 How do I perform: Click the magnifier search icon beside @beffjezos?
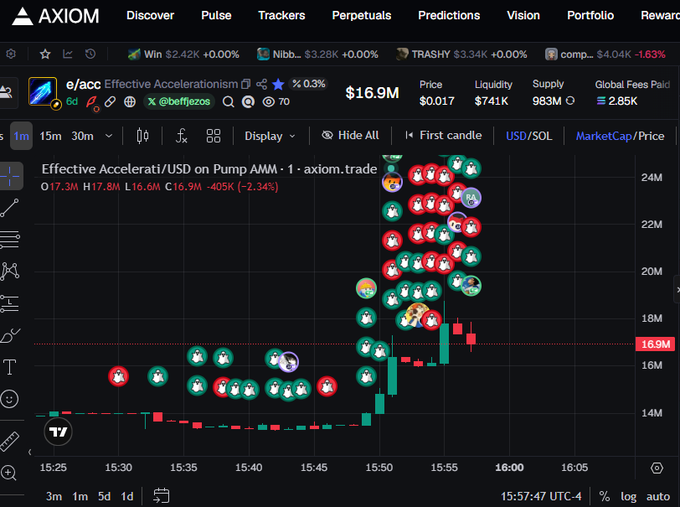228,101
